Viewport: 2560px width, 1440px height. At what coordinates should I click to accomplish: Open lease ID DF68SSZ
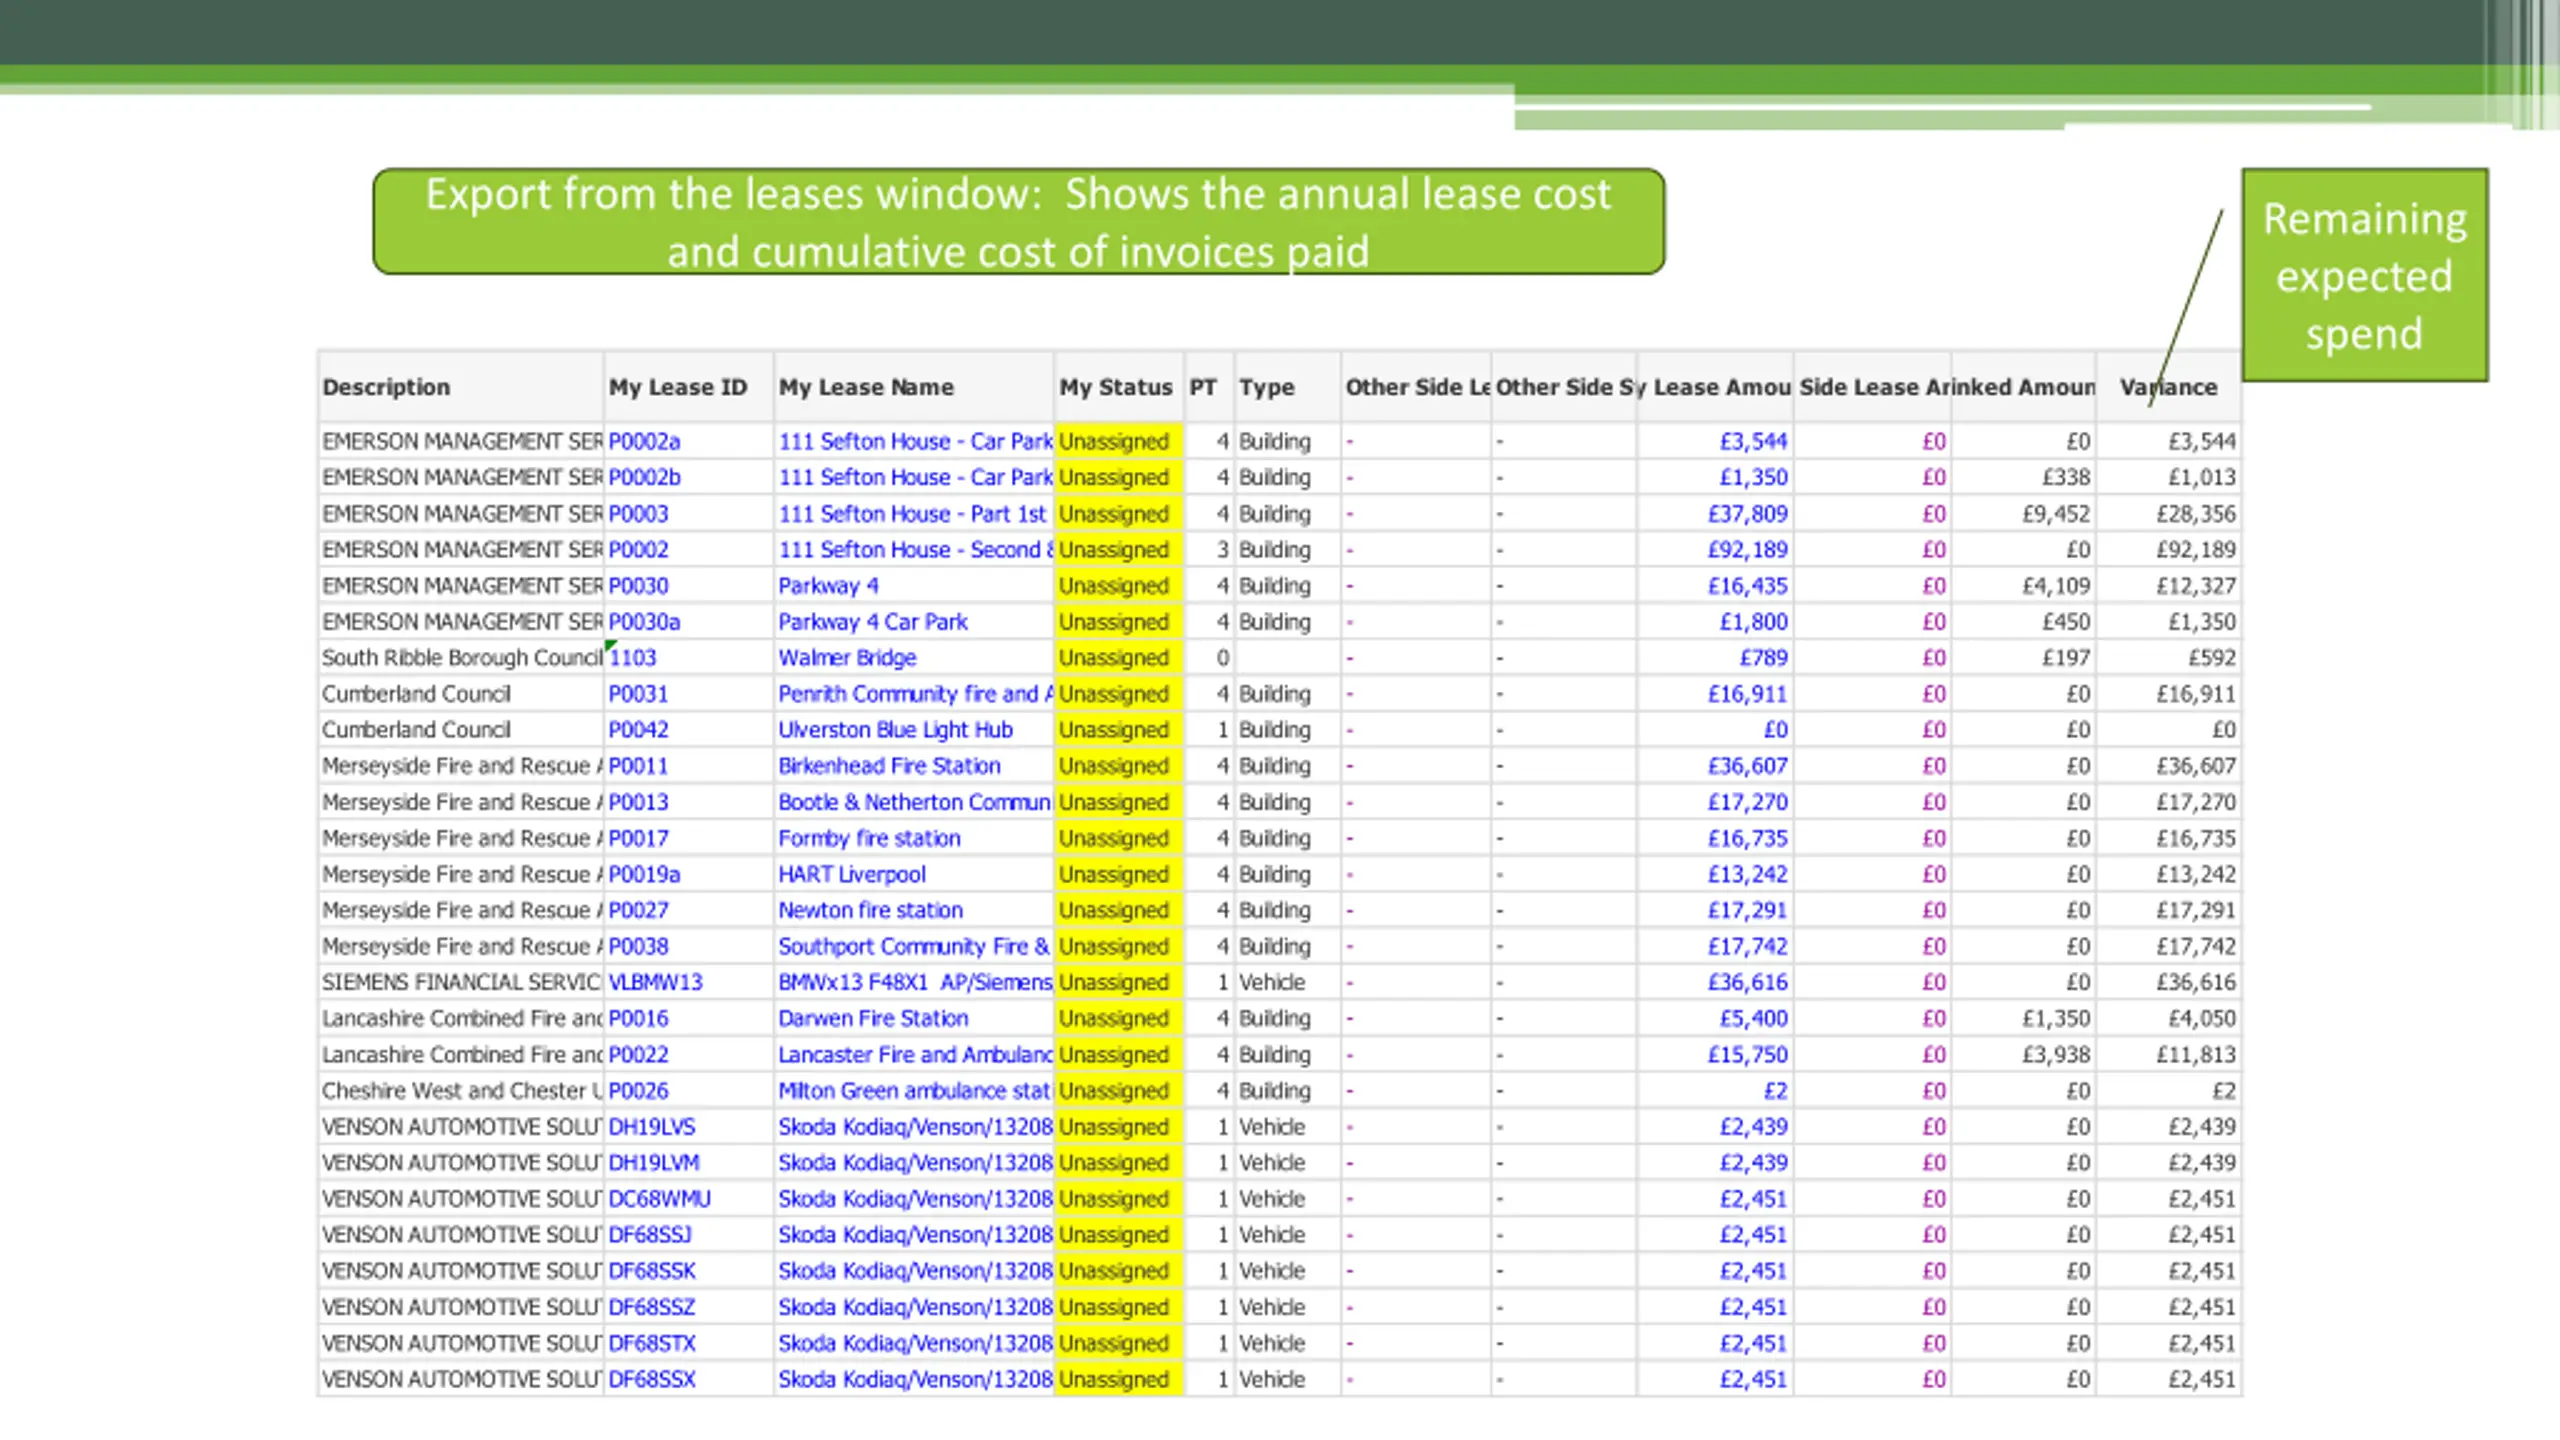click(652, 1306)
